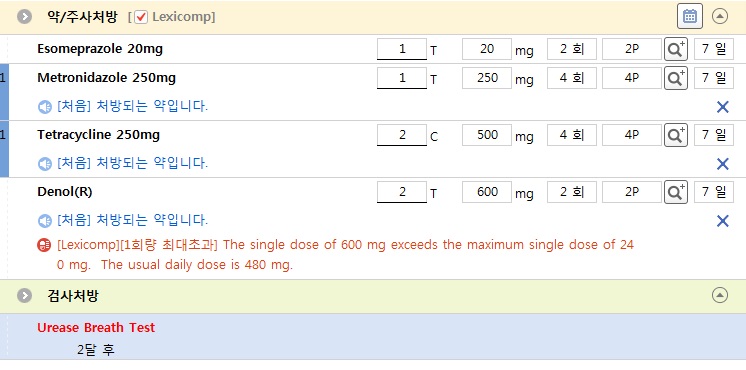Select the Urease Breath Test order
746x370 pixels.
point(96,328)
